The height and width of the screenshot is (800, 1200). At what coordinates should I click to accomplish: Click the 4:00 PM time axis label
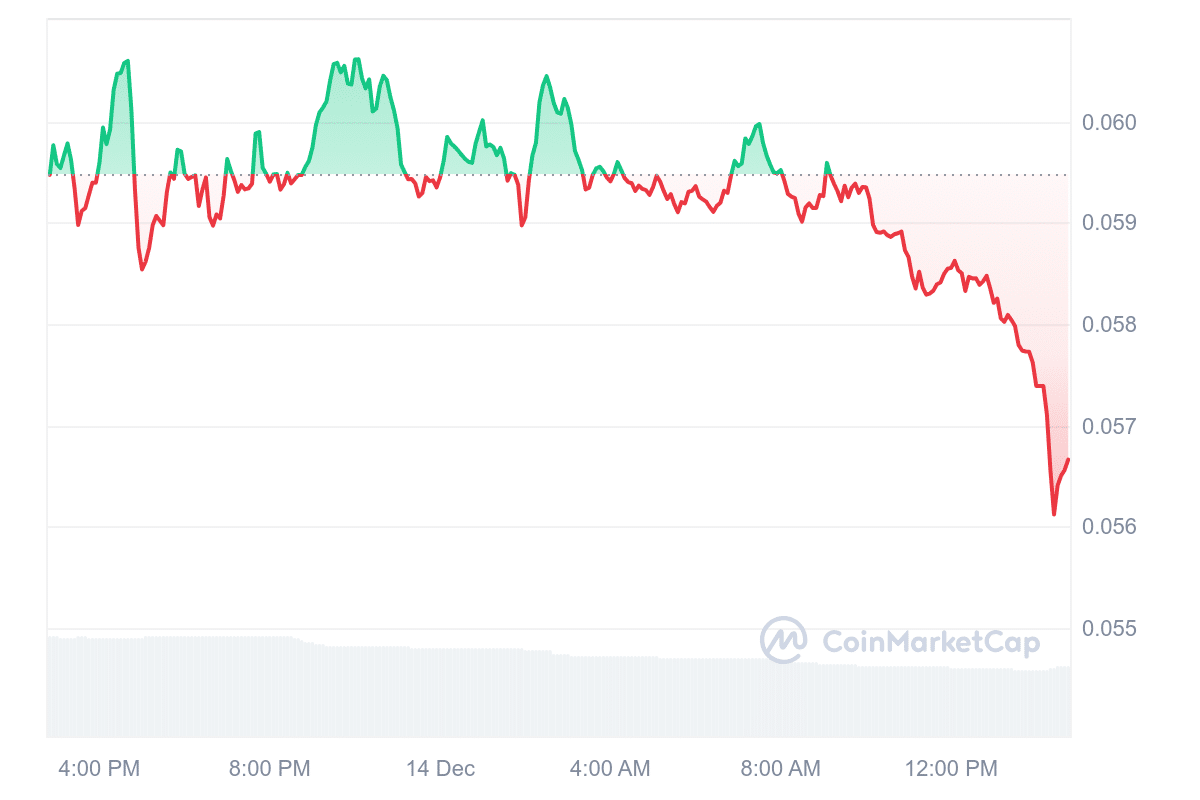pyautogui.click(x=99, y=769)
